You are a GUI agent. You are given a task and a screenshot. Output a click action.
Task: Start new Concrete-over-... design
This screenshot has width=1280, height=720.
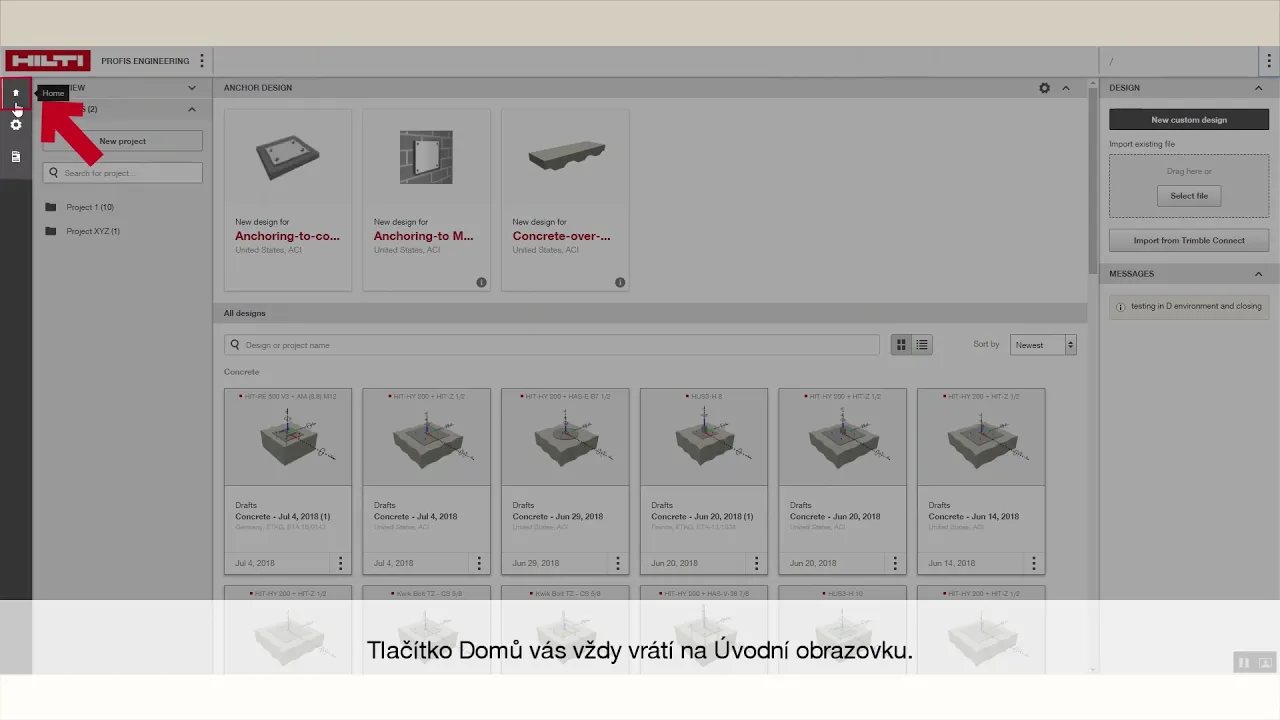tap(565, 200)
